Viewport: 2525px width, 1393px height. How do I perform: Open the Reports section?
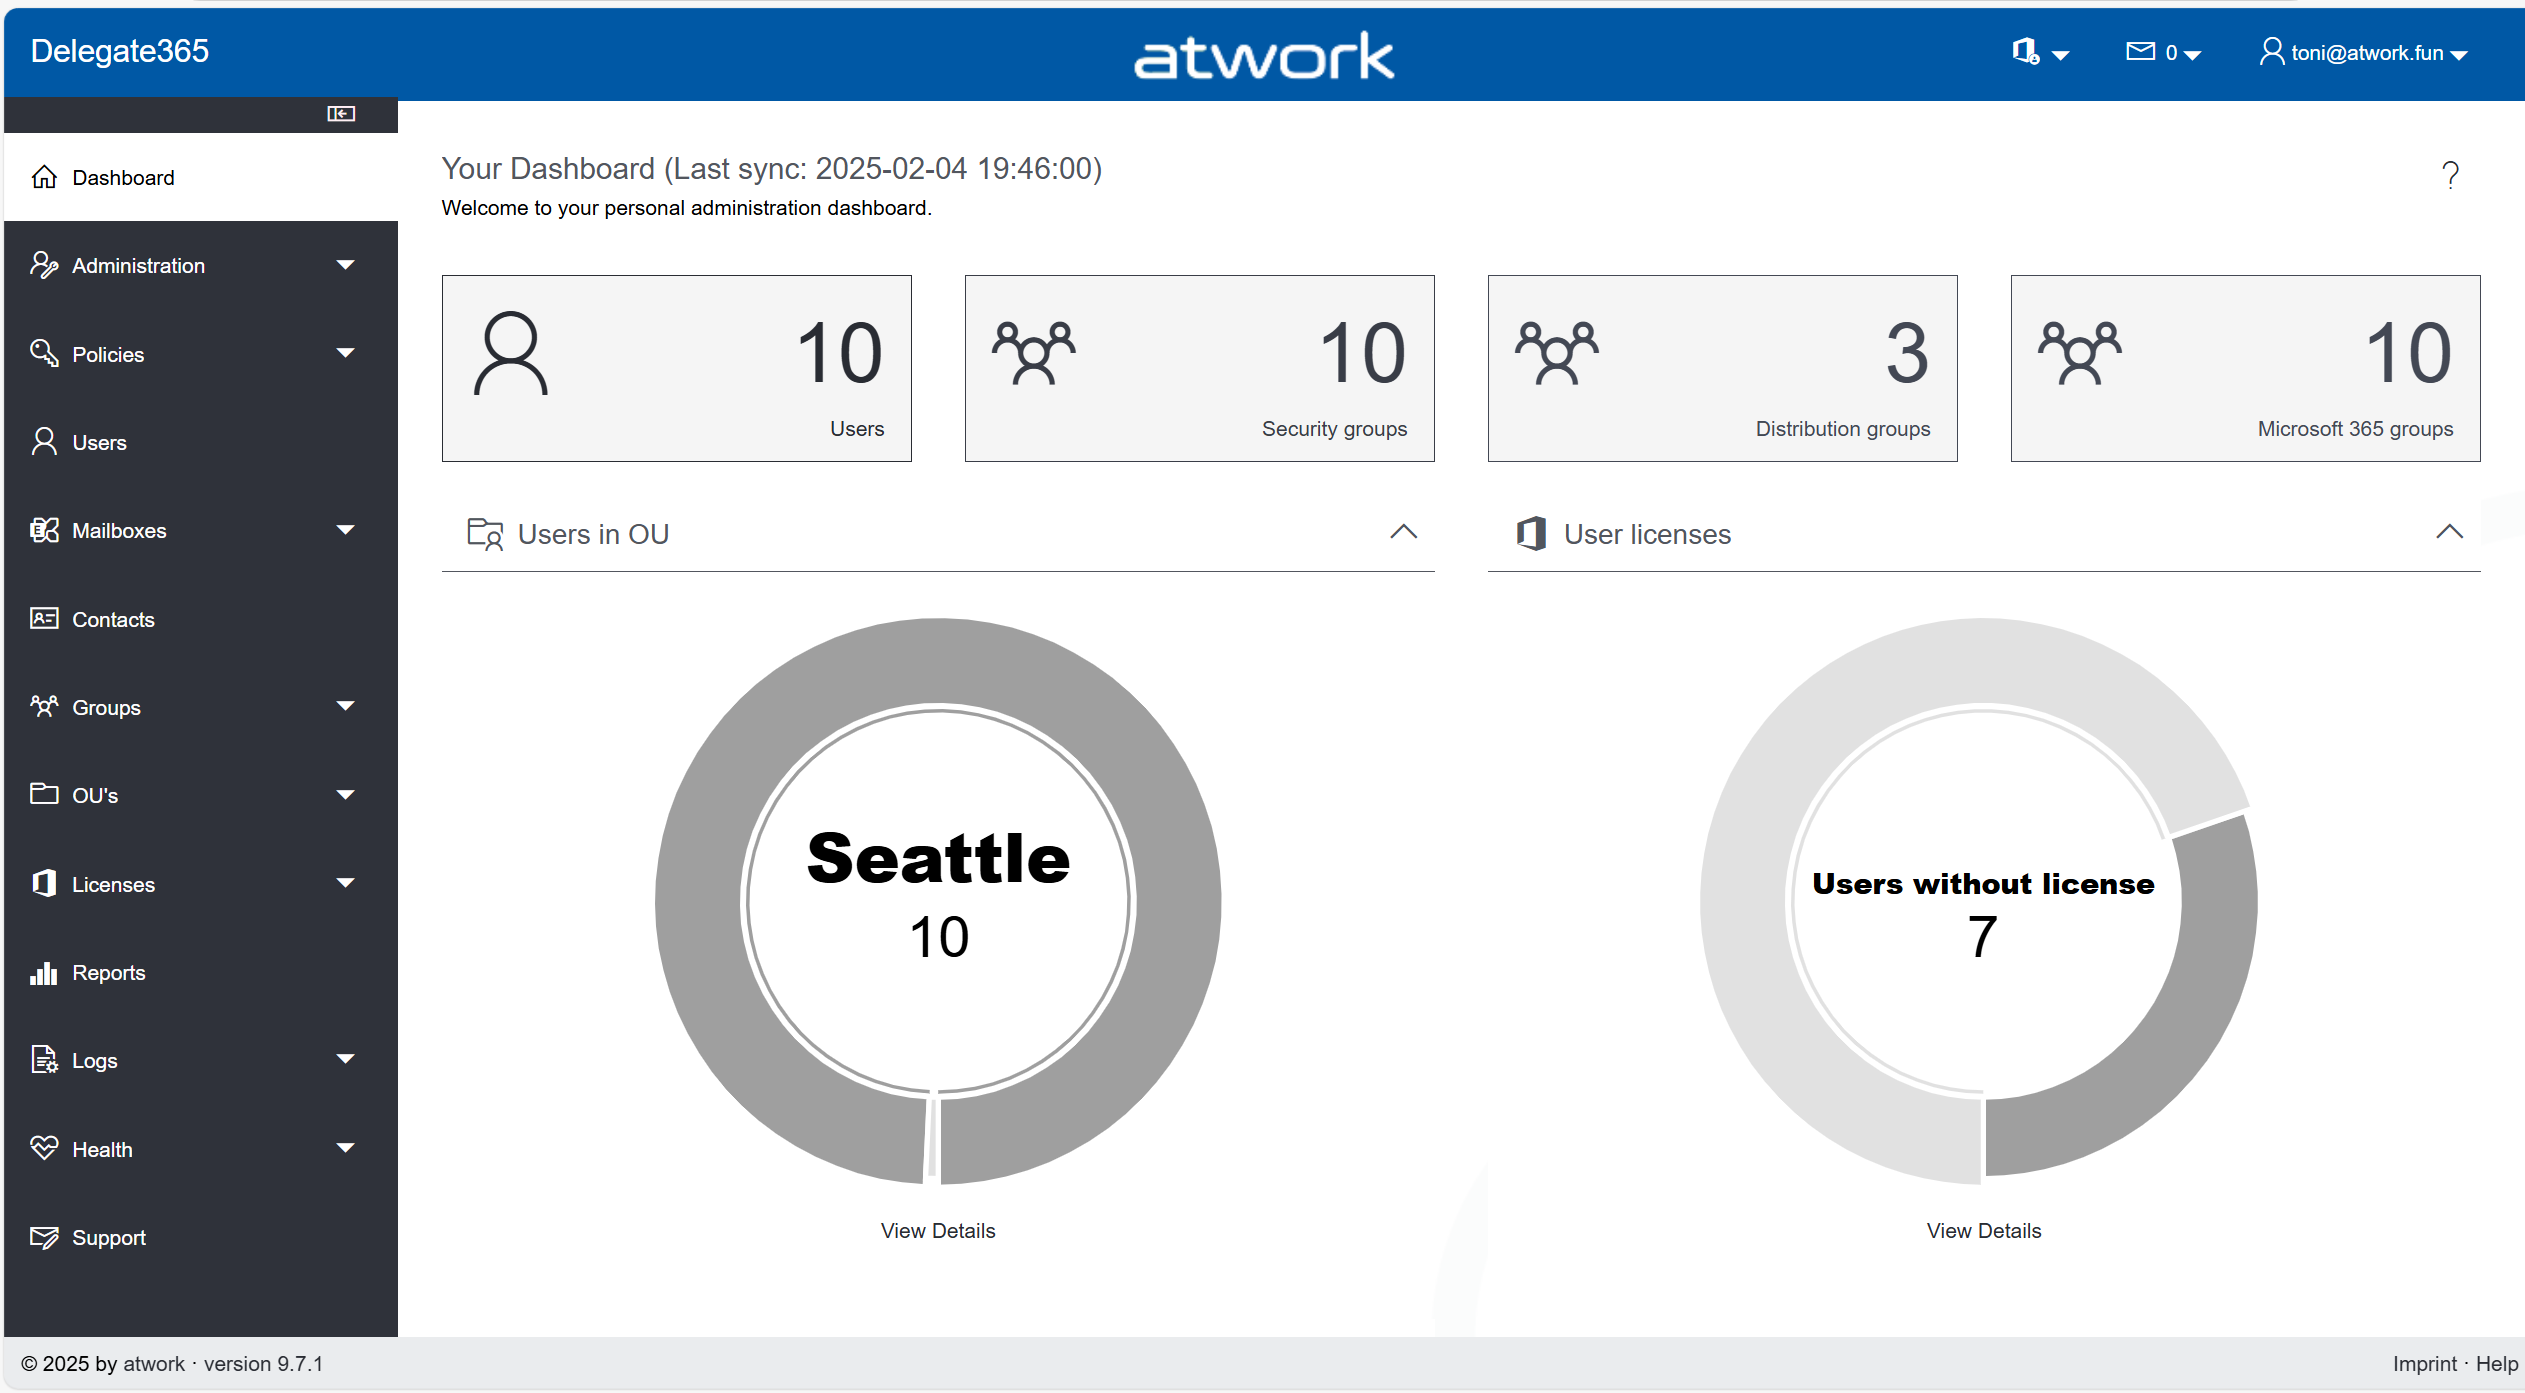(110, 972)
